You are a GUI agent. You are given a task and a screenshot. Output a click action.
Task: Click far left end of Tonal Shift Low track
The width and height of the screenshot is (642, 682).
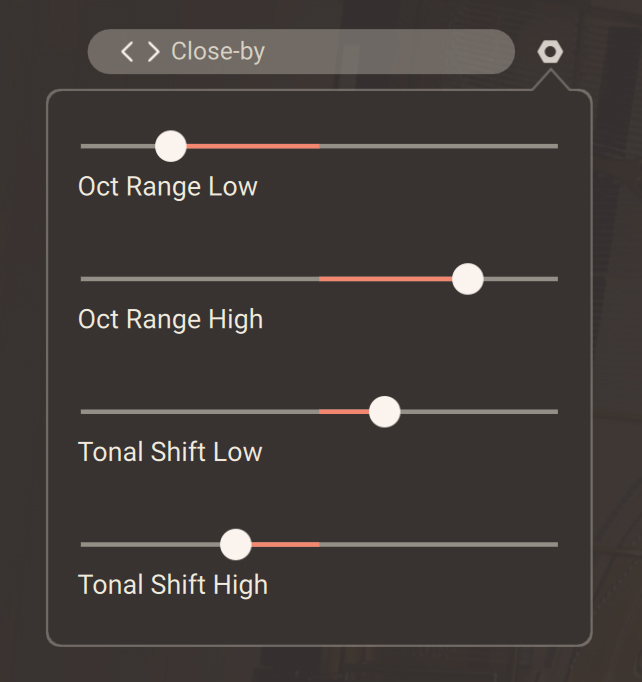pyautogui.click(x=84, y=411)
